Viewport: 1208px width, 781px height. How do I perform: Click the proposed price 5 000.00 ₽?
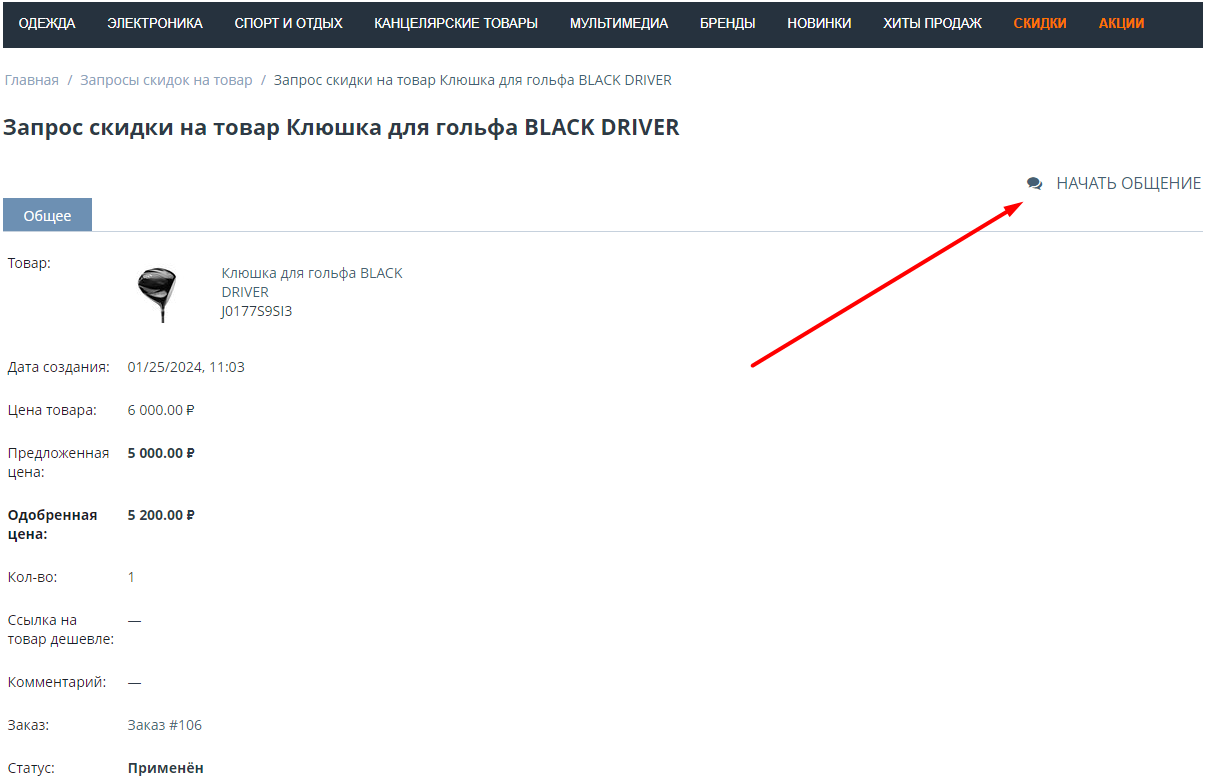click(161, 453)
